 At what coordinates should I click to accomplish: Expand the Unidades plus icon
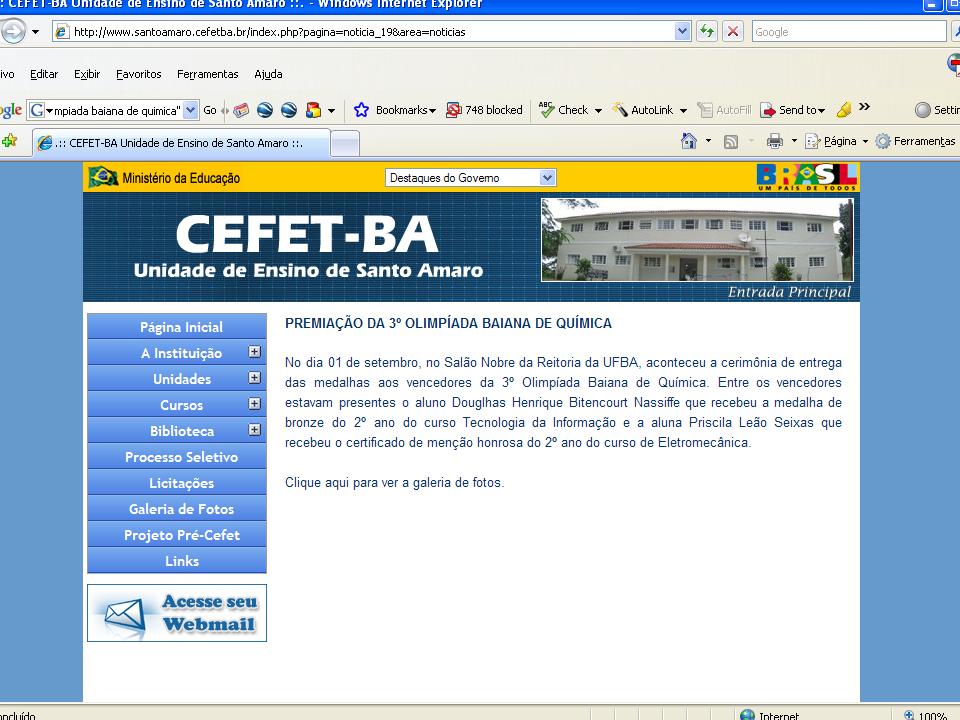[255, 378]
